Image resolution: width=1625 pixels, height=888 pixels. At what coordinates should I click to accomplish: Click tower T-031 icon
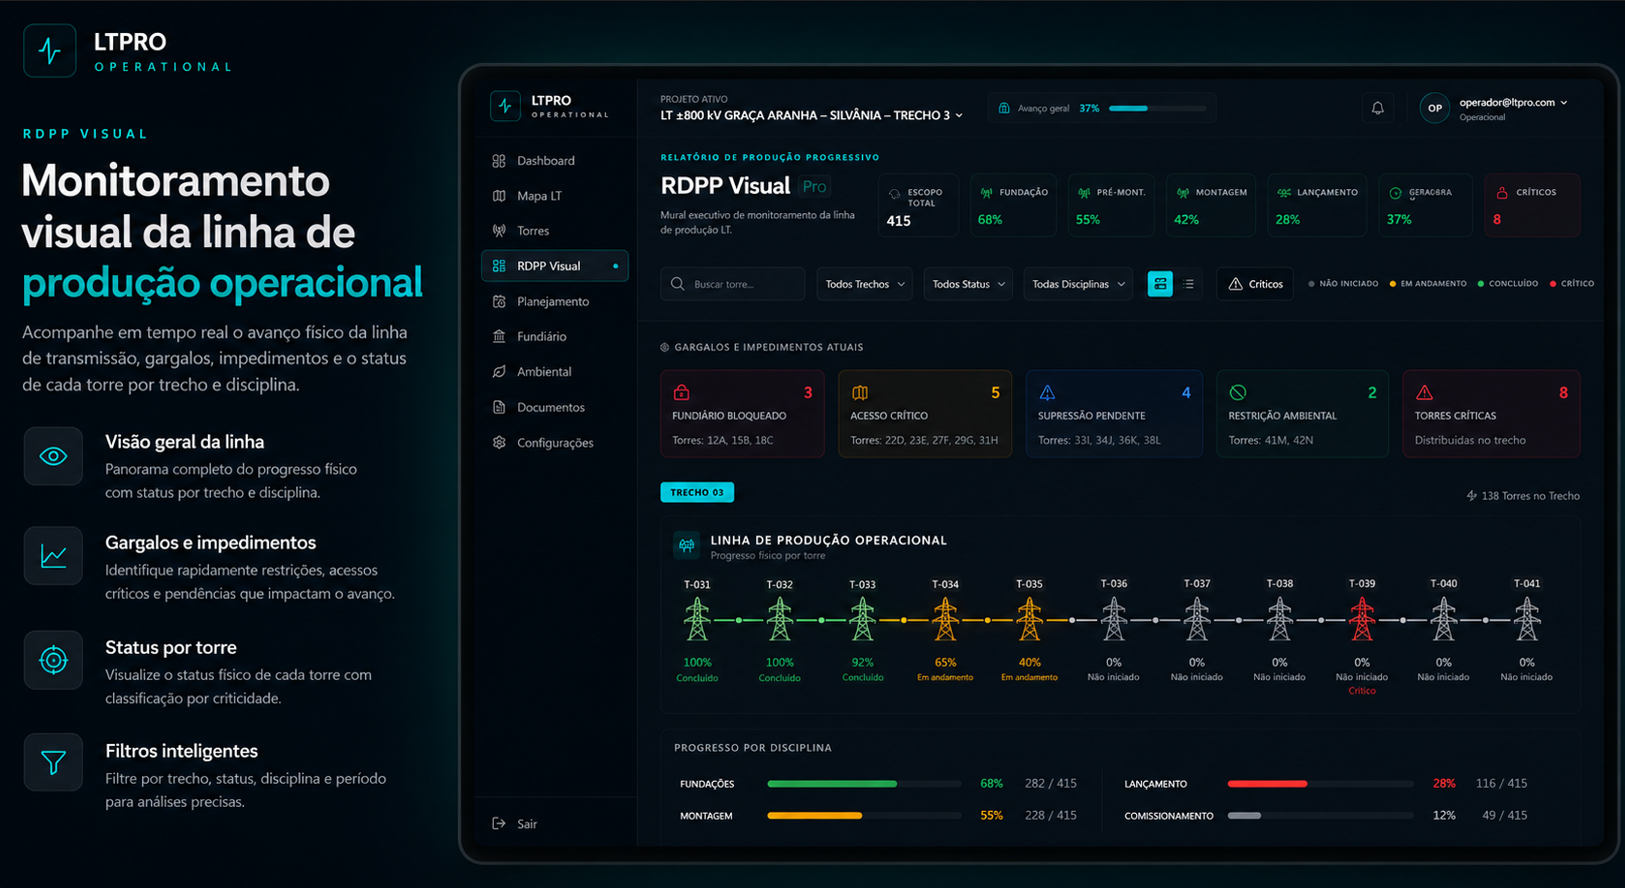pos(697,619)
